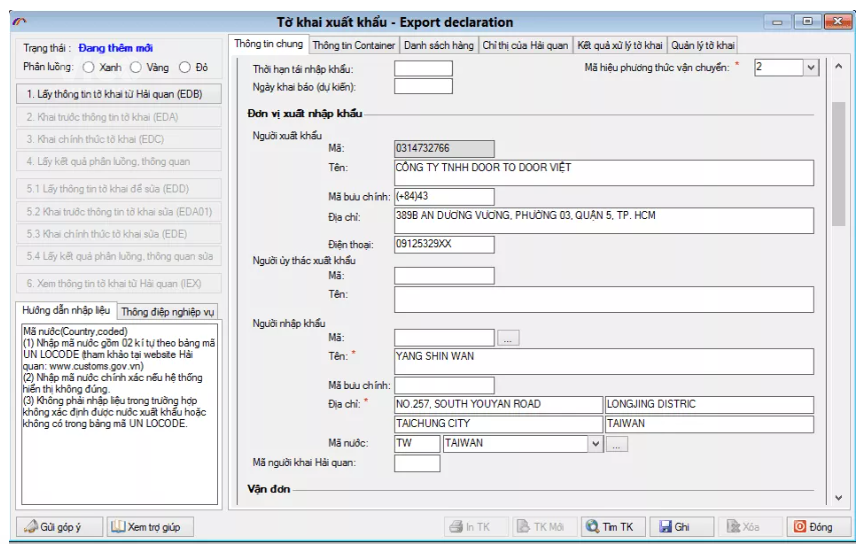Click the importer Mã bưu chính field
867x544 pixels.
coord(444,385)
